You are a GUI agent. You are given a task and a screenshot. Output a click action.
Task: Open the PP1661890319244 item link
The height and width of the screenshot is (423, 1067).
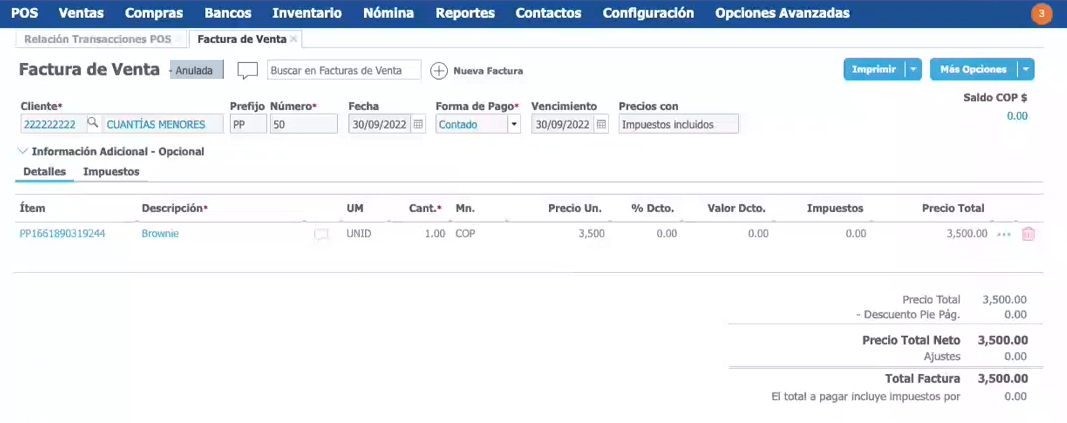(62, 233)
